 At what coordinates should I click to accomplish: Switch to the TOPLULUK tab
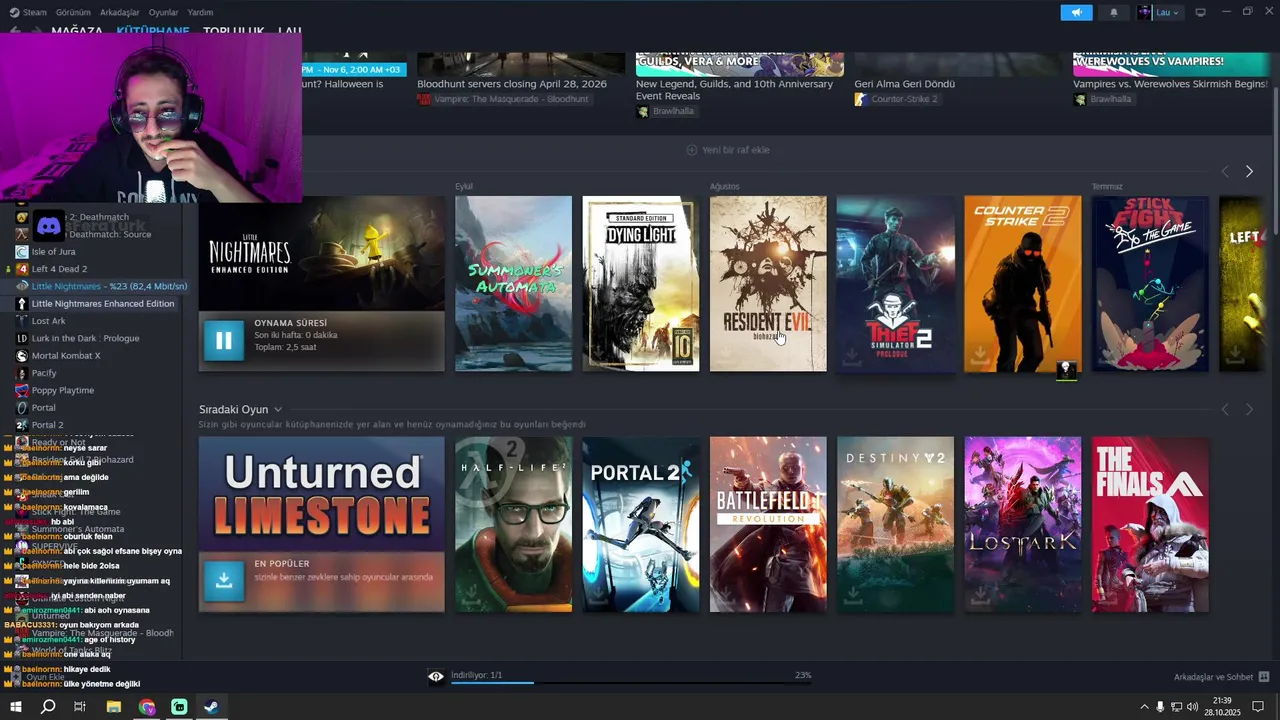pyautogui.click(x=233, y=31)
